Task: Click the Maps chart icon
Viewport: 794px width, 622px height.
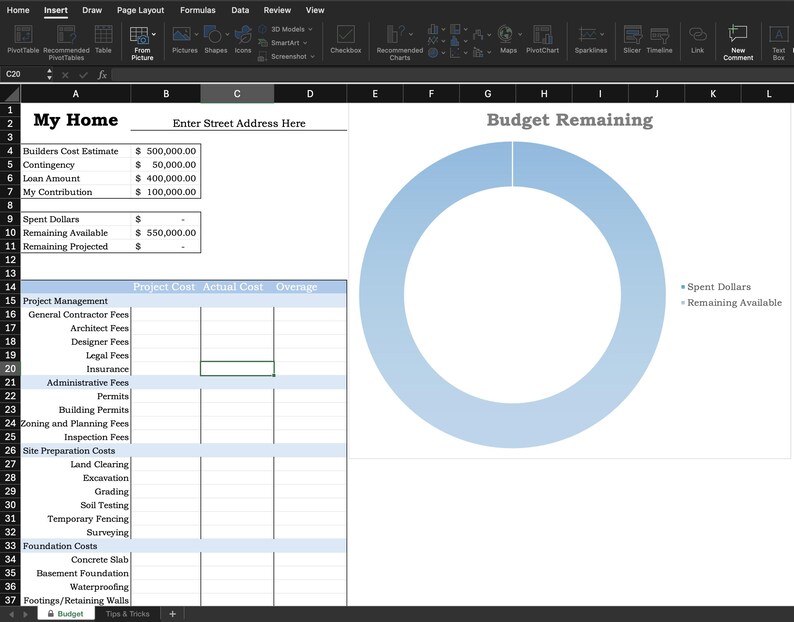Action: click(x=505, y=34)
